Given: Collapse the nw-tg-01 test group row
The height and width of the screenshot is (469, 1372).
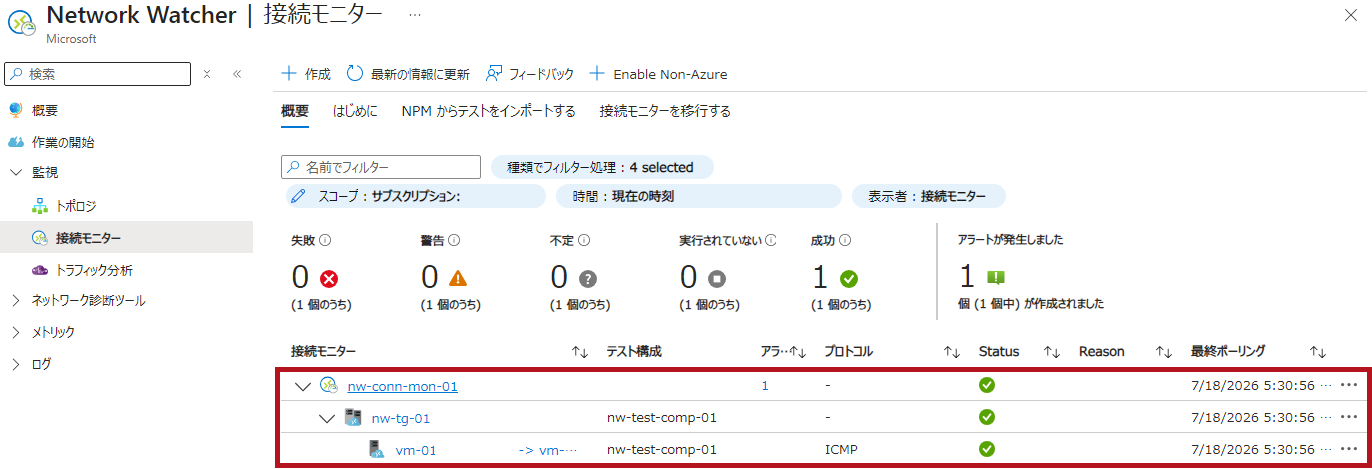Looking at the screenshot, I should click(x=326, y=418).
